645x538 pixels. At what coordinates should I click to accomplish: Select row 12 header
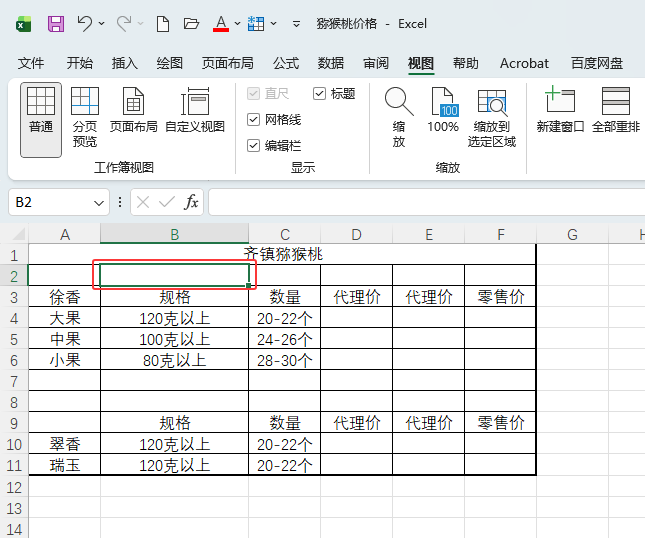tap(14, 487)
